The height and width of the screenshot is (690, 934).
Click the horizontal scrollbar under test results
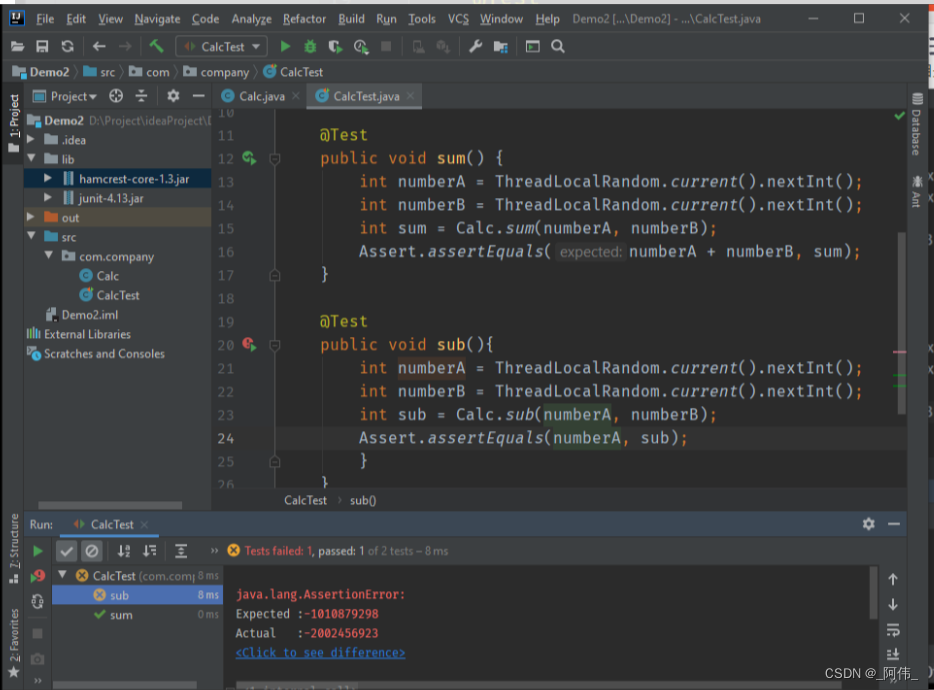(x=125, y=683)
